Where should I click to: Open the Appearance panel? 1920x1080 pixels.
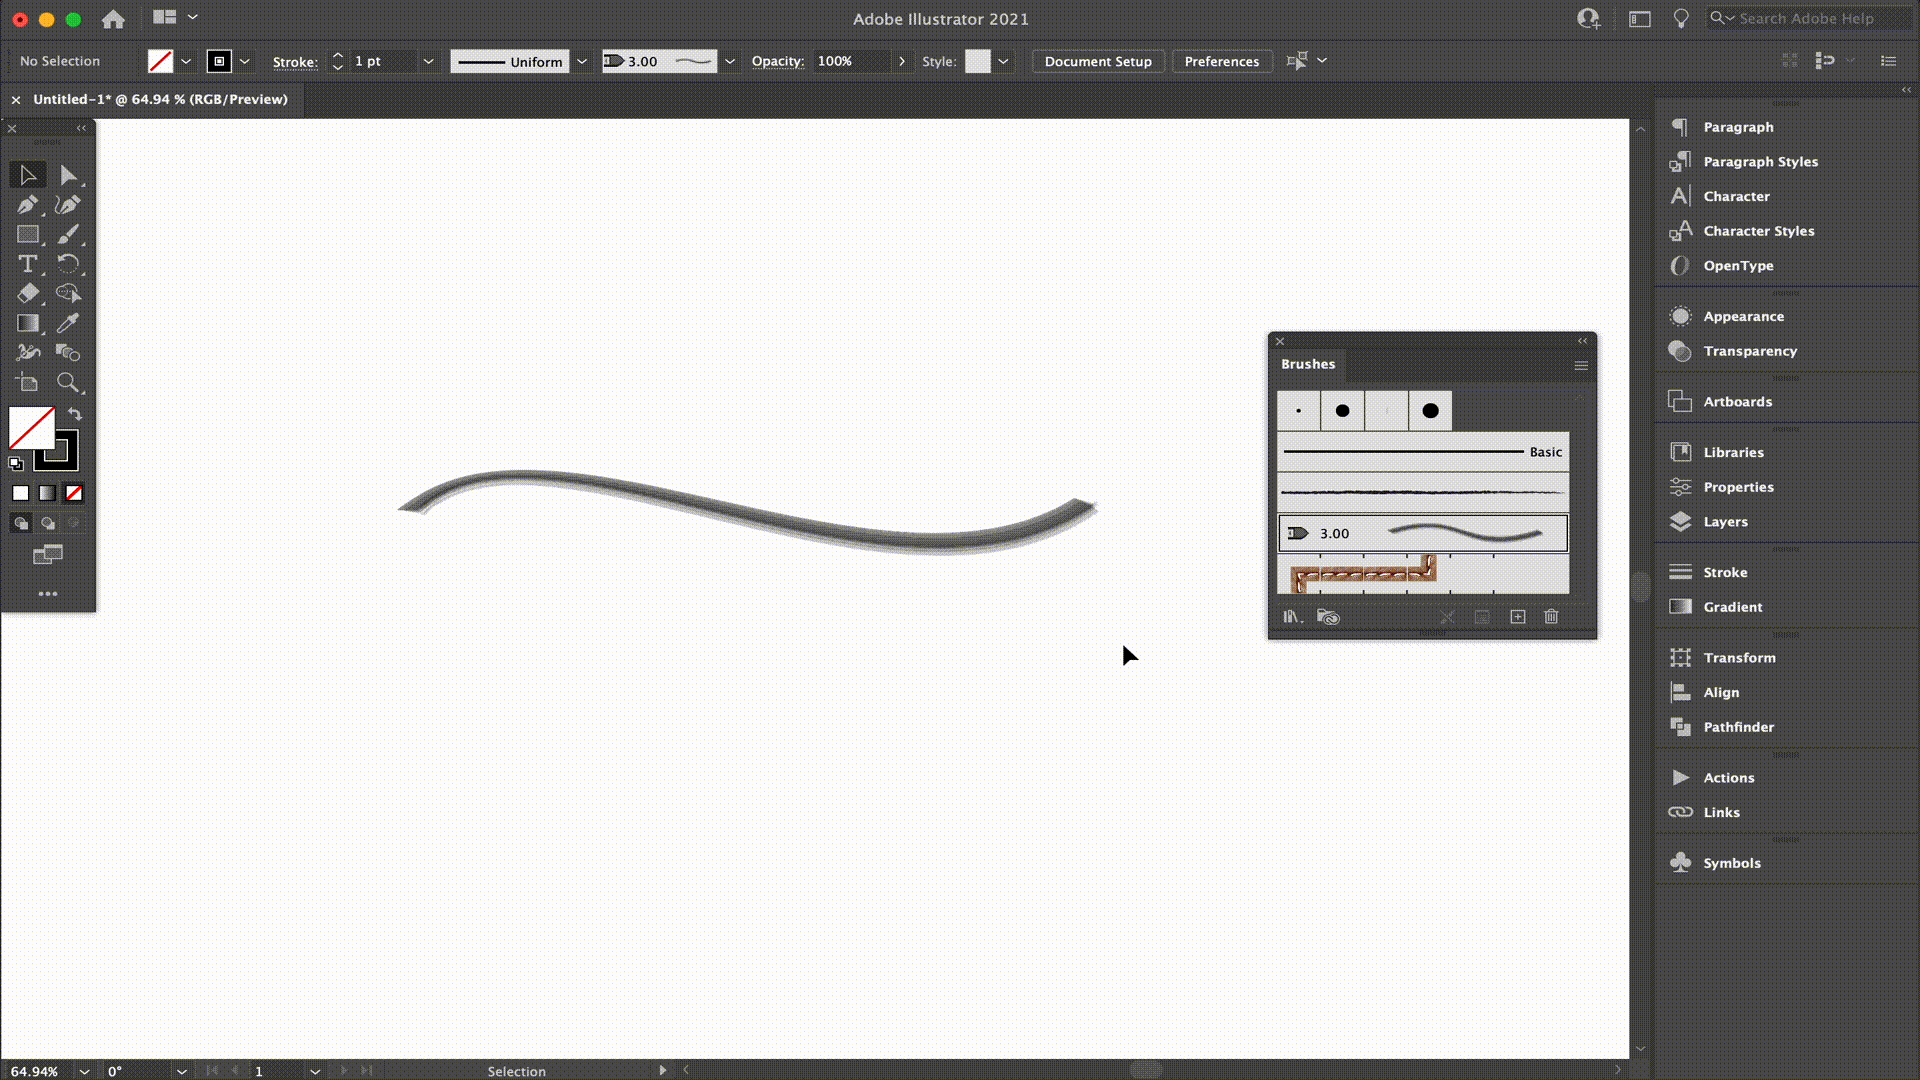coord(1743,316)
